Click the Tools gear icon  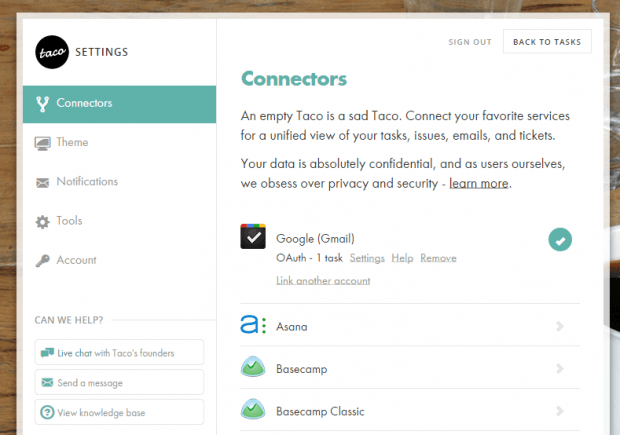[x=42, y=221]
